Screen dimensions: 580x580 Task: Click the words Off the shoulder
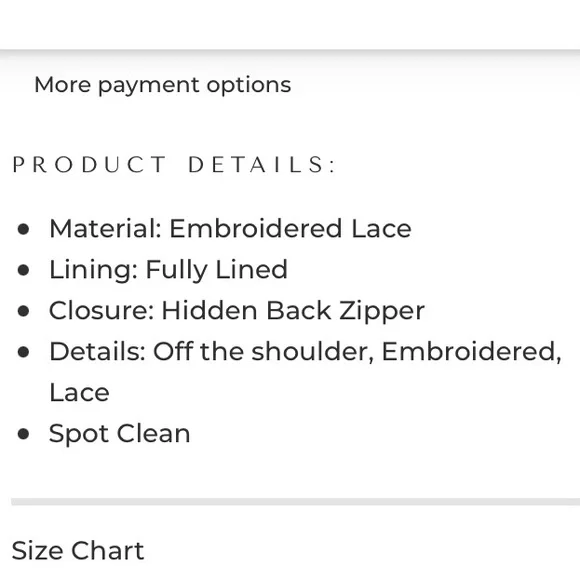pyautogui.click(x=263, y=351)
